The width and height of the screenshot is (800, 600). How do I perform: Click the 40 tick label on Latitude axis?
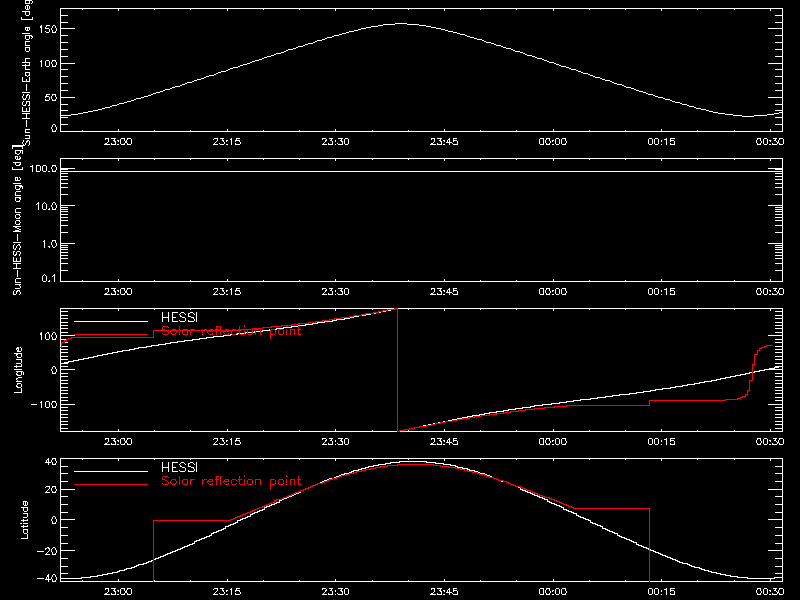click(x=51, y=462)
